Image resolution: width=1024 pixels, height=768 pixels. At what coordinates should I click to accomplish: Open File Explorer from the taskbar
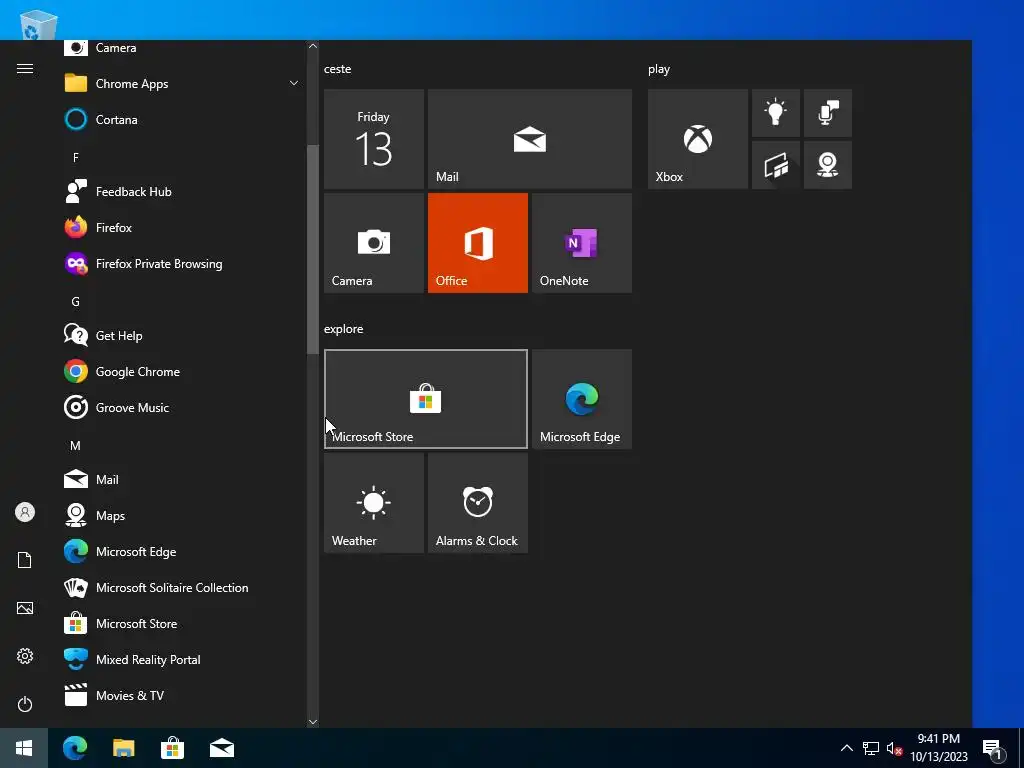click(x=123, y=748)
